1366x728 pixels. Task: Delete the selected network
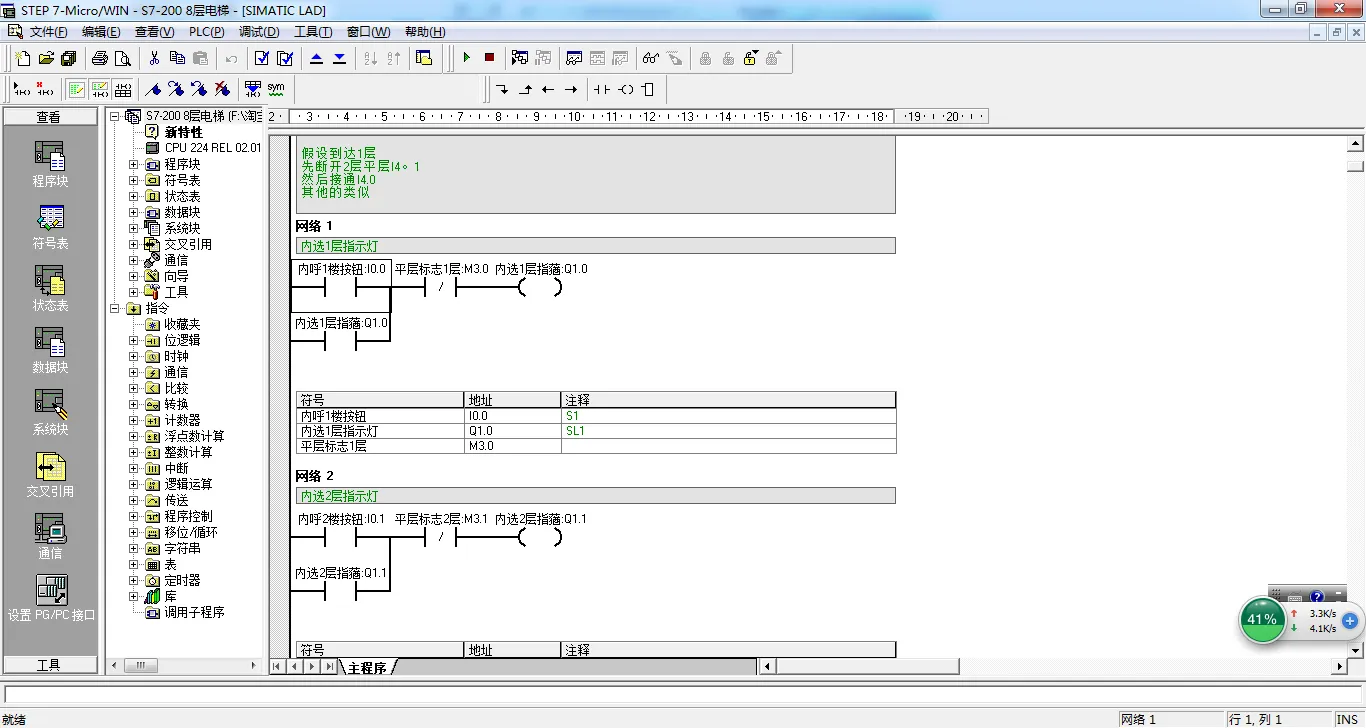pyautogui.click(x=43, y=89)
